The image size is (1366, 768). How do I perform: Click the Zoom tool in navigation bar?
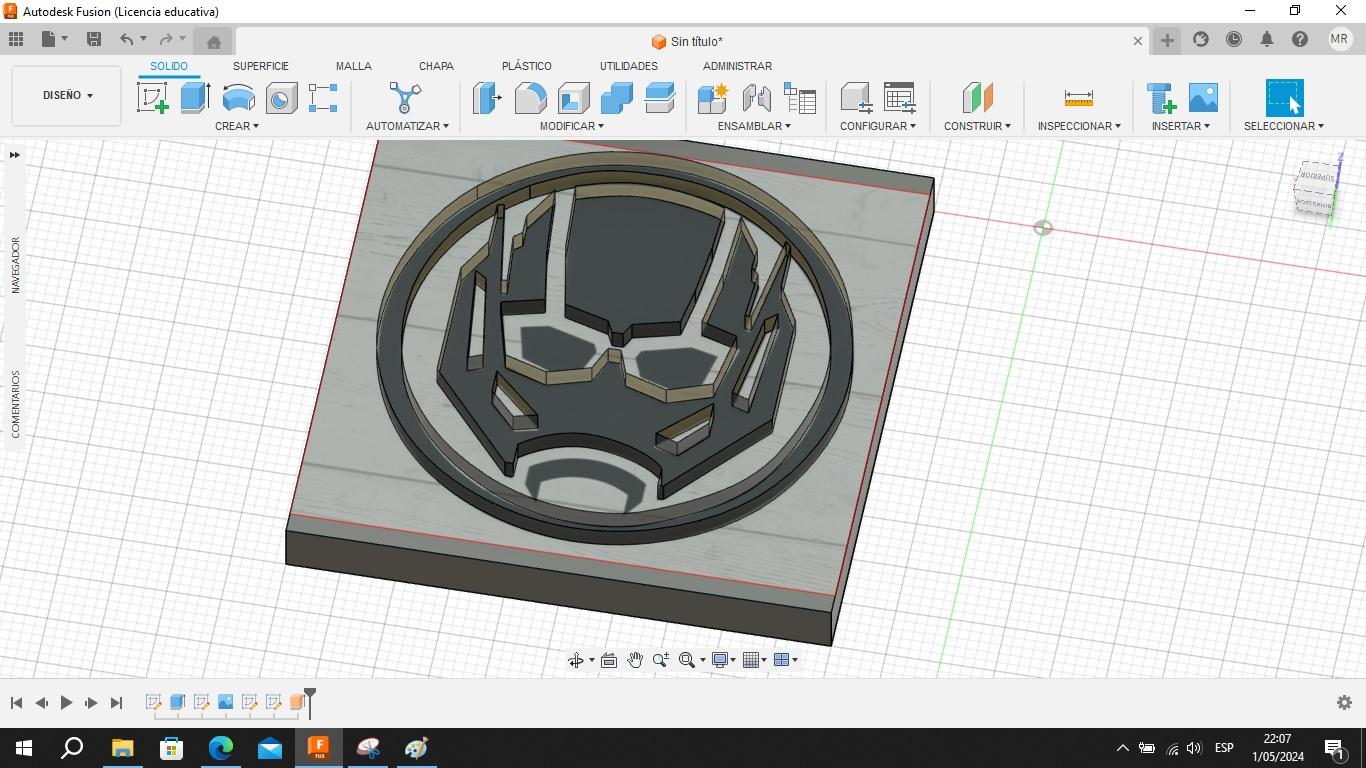tap(660, 660)
